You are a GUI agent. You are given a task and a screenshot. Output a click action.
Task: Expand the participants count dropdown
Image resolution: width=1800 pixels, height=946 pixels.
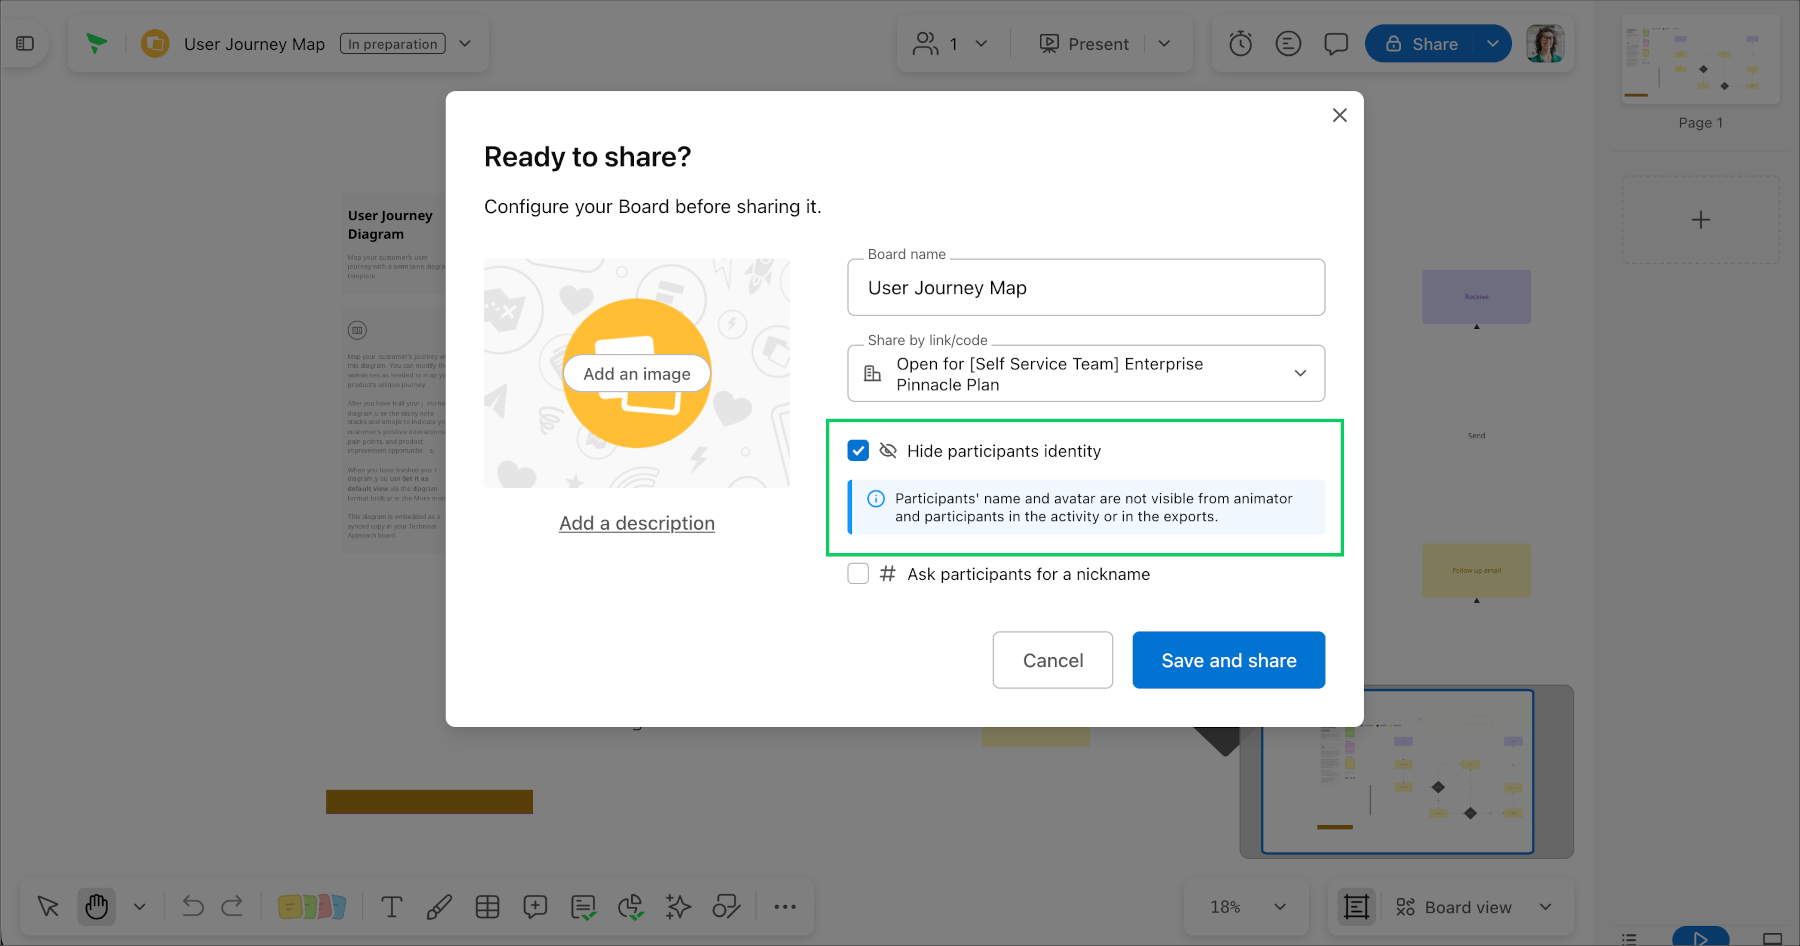pos(981,44)
